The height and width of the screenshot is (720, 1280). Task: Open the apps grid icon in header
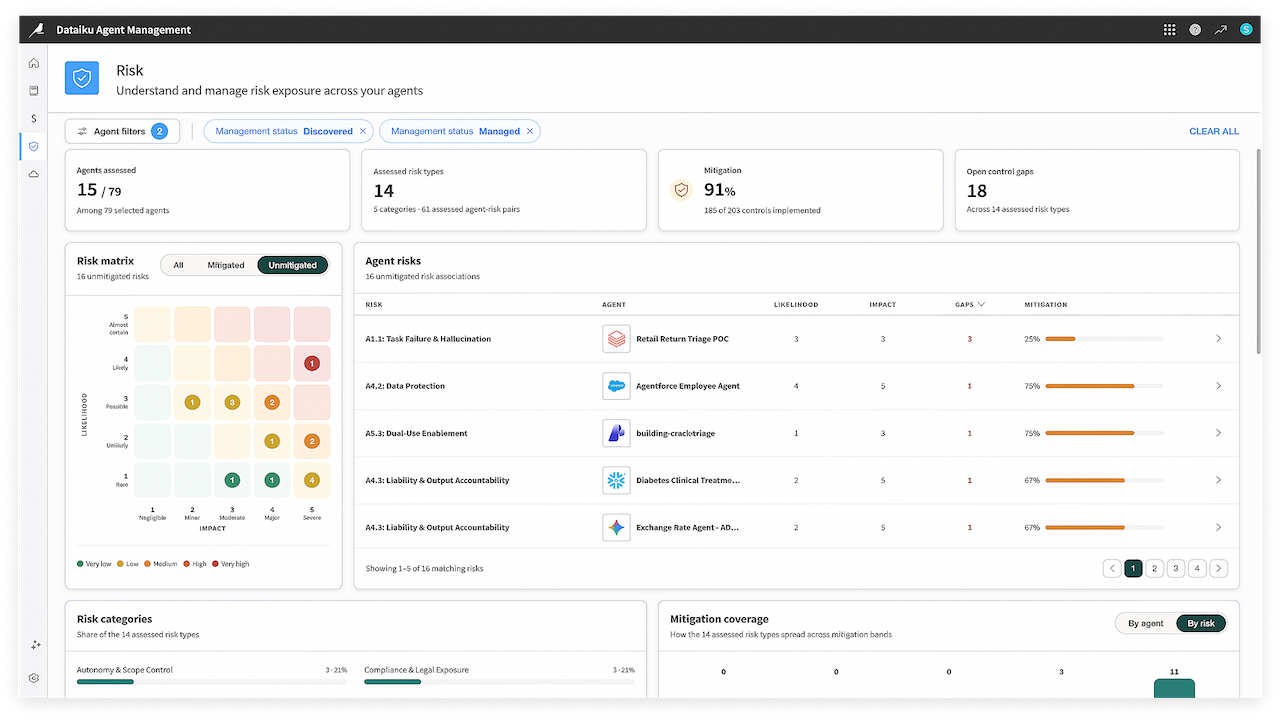coord(1169,30)
